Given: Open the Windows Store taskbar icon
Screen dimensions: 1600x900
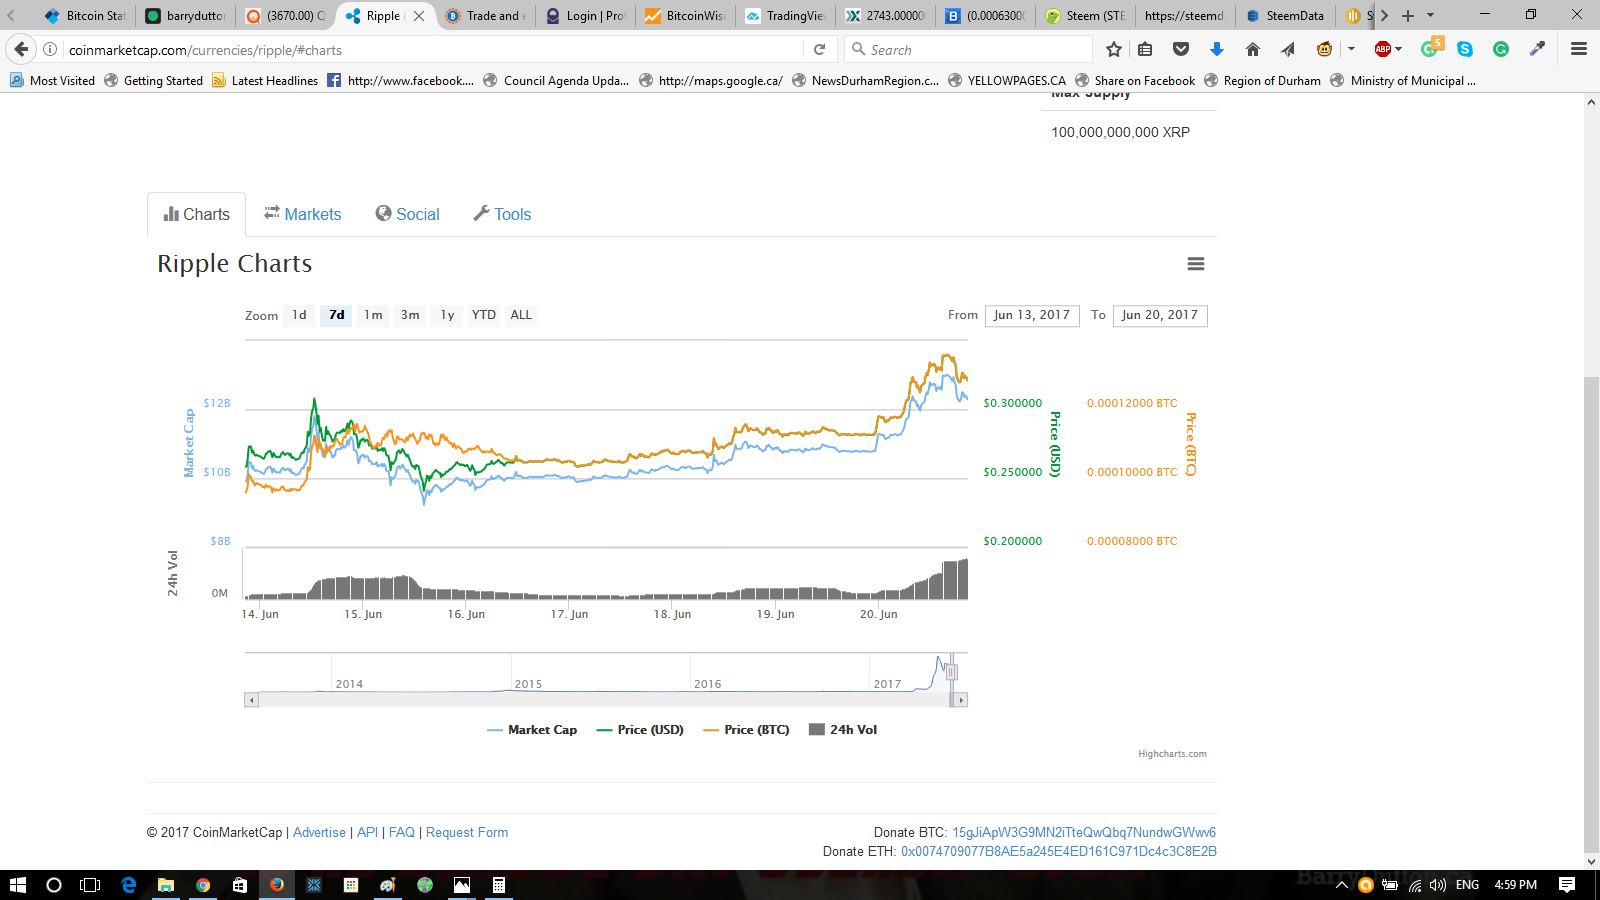Looking at the screenshot, I should point(240,885).
